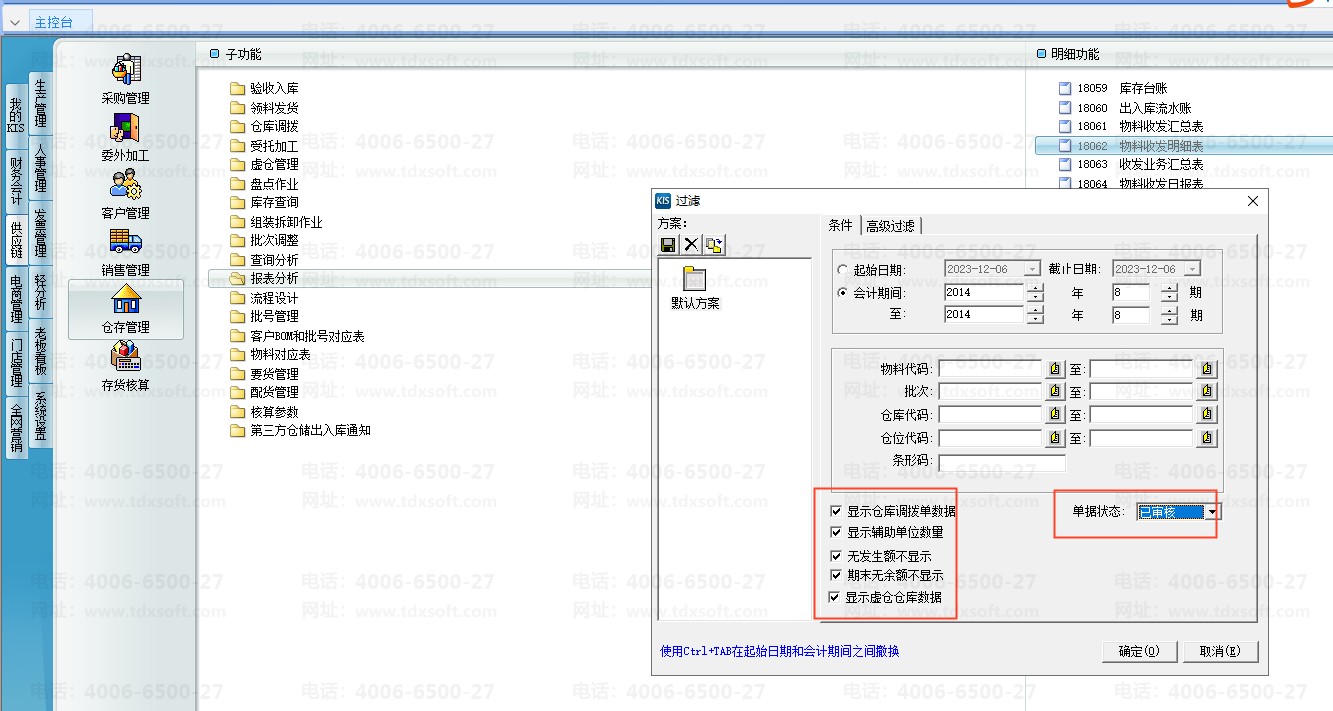Switch to the 高级过滤 tab
The height and width of the screenshot is (711, 1333).
pos(890,226)
